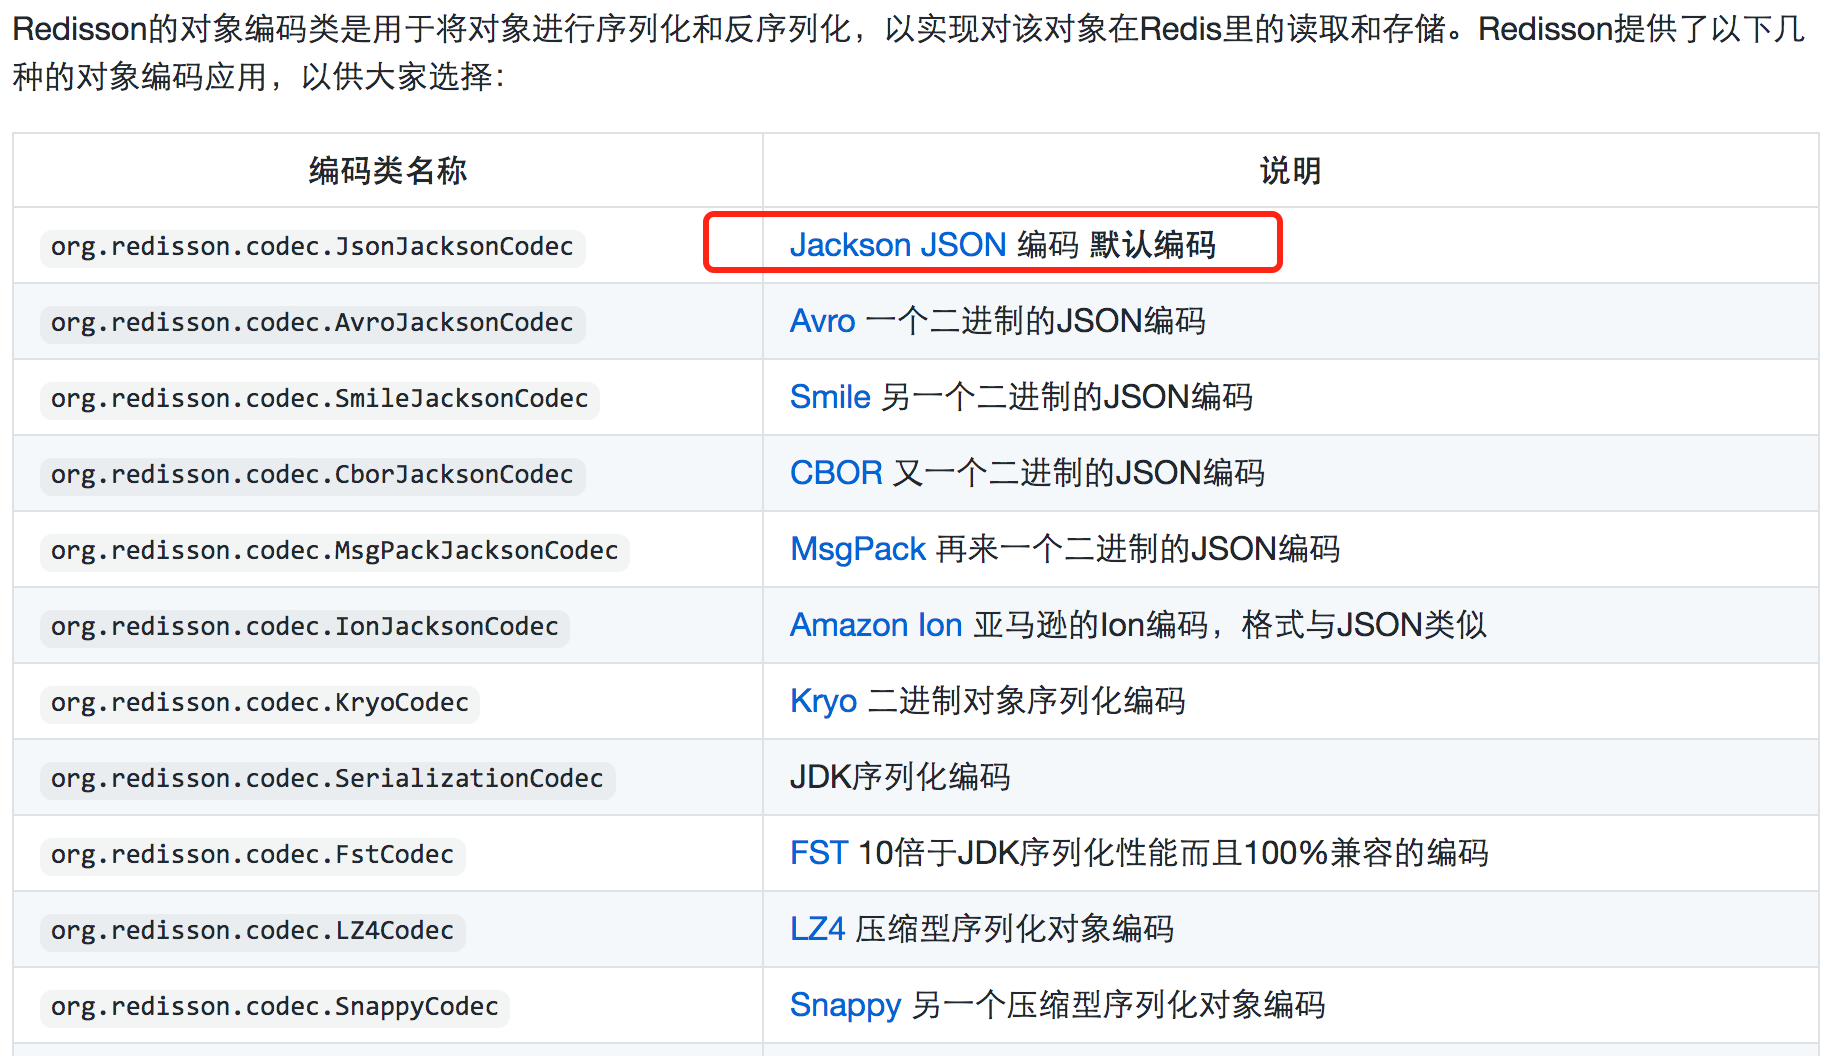Image resolution: width=1830 pixels, height=1056 pixels.
Task: Click the 亚马逊的Ion编码 description text
Action: (1230, 625)
